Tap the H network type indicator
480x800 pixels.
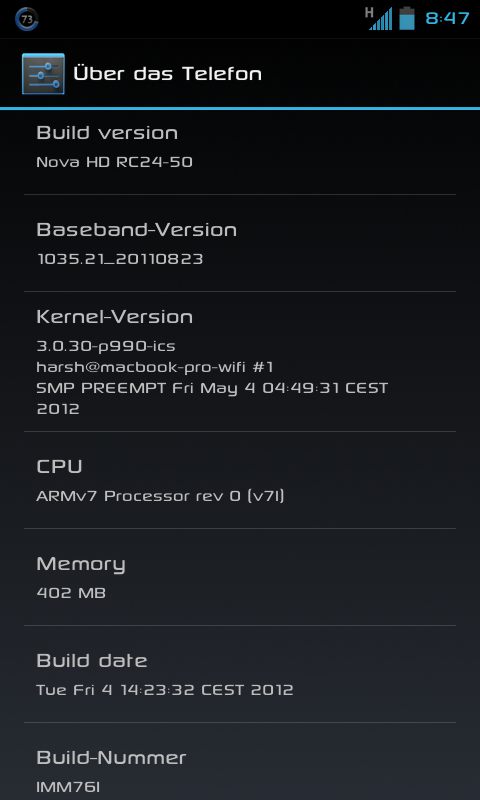[x=369, y=12]
